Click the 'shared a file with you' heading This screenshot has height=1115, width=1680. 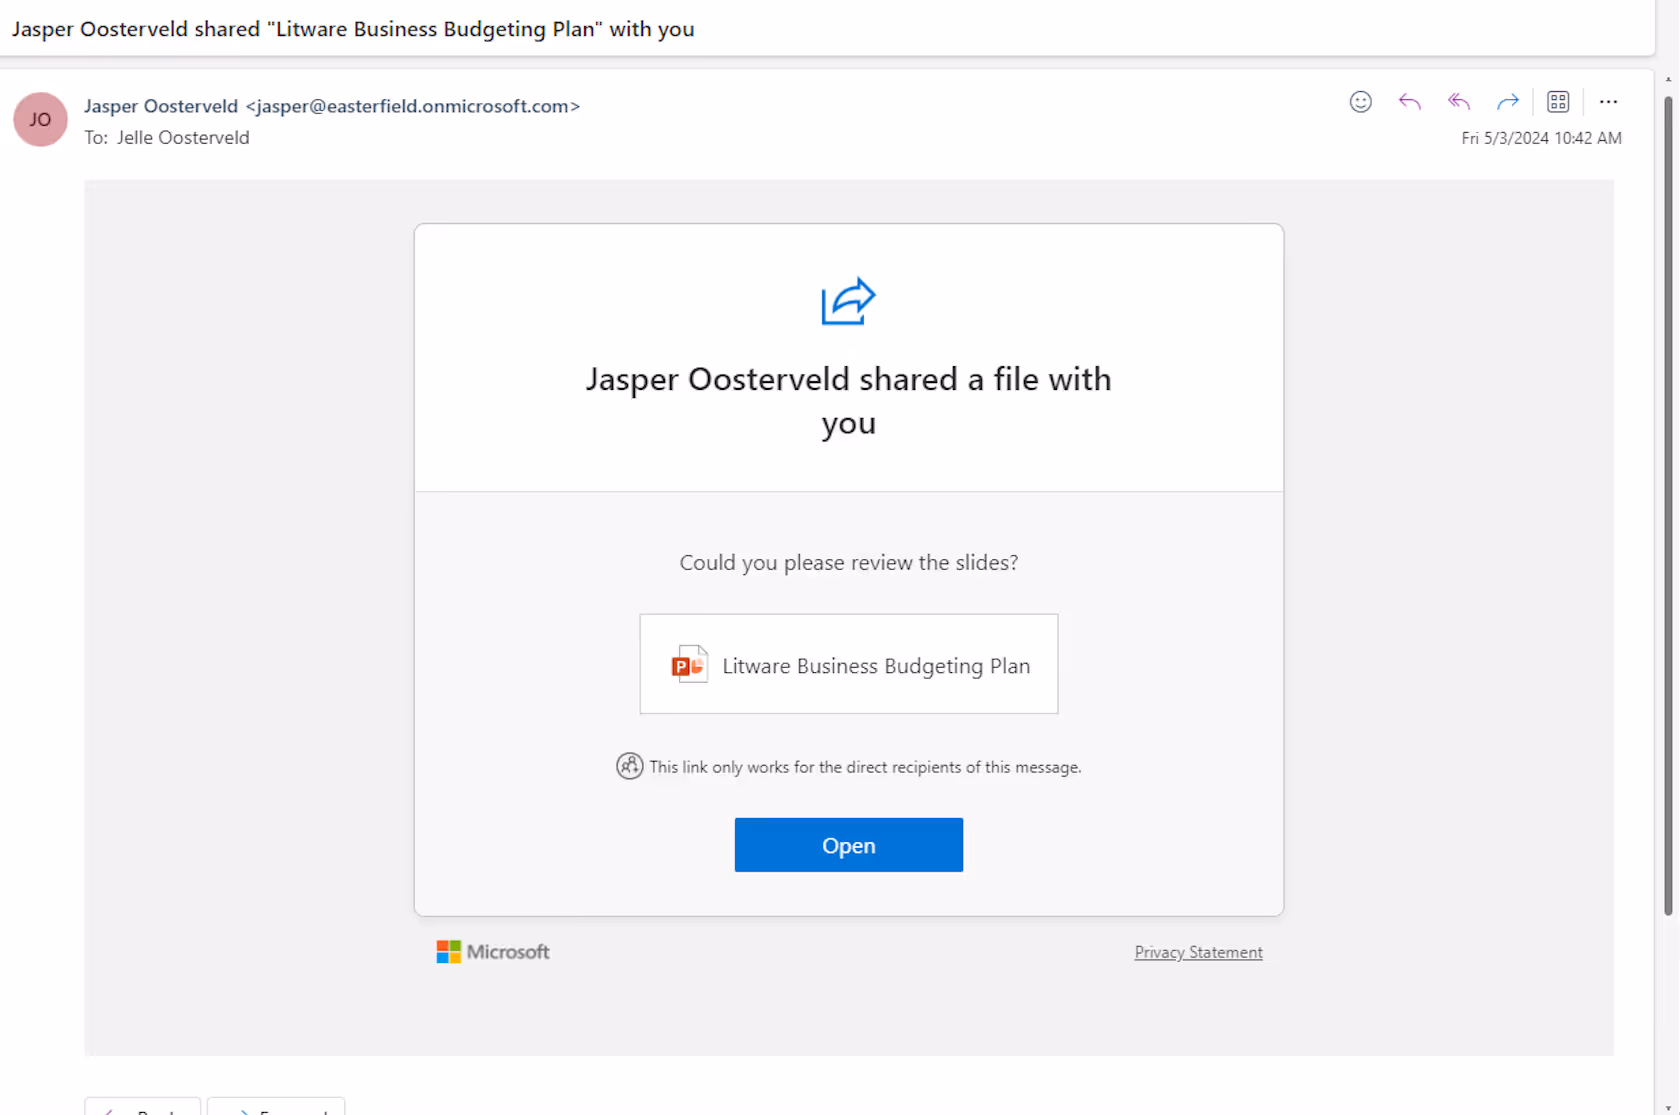[849, 400]
